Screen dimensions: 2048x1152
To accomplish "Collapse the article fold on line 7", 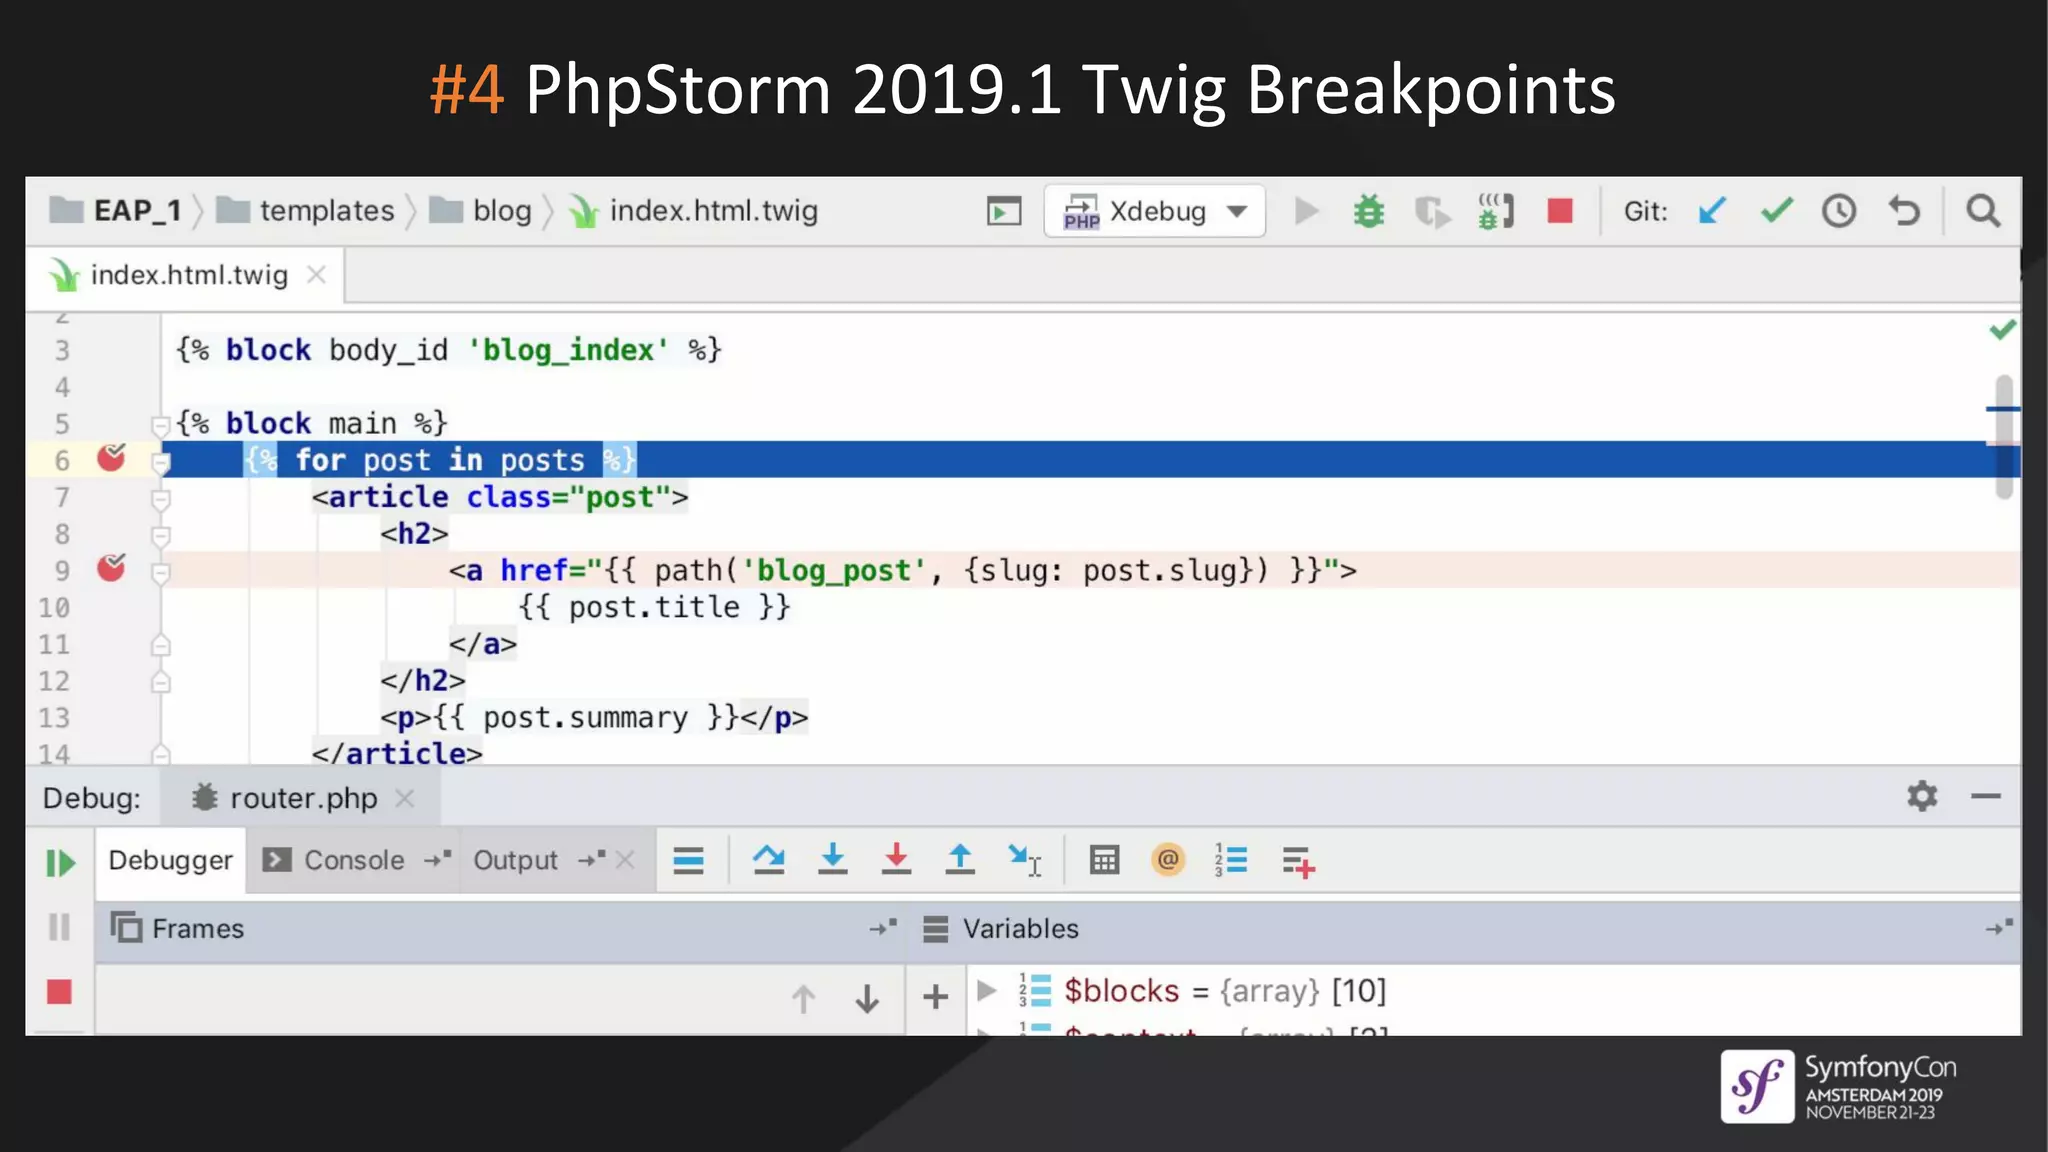I will coord(160,499).
